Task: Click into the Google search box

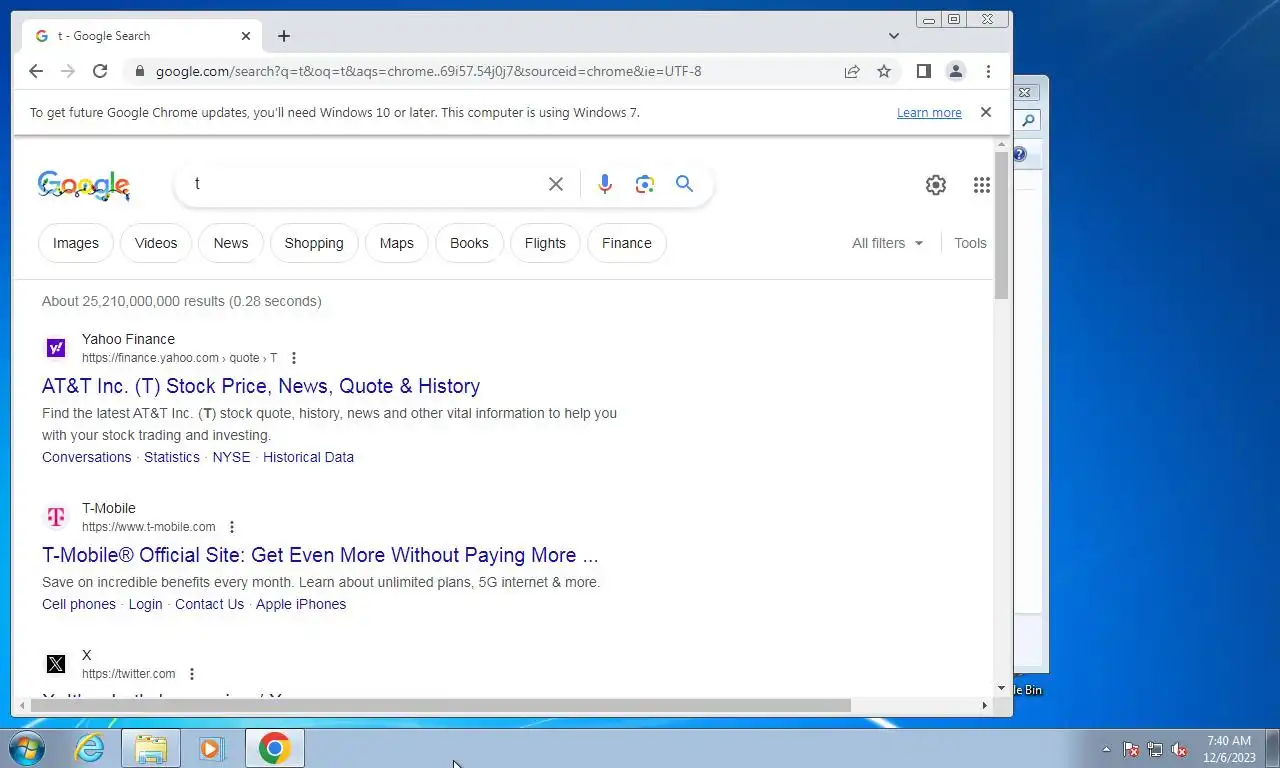Action: (x=365, y=184)
